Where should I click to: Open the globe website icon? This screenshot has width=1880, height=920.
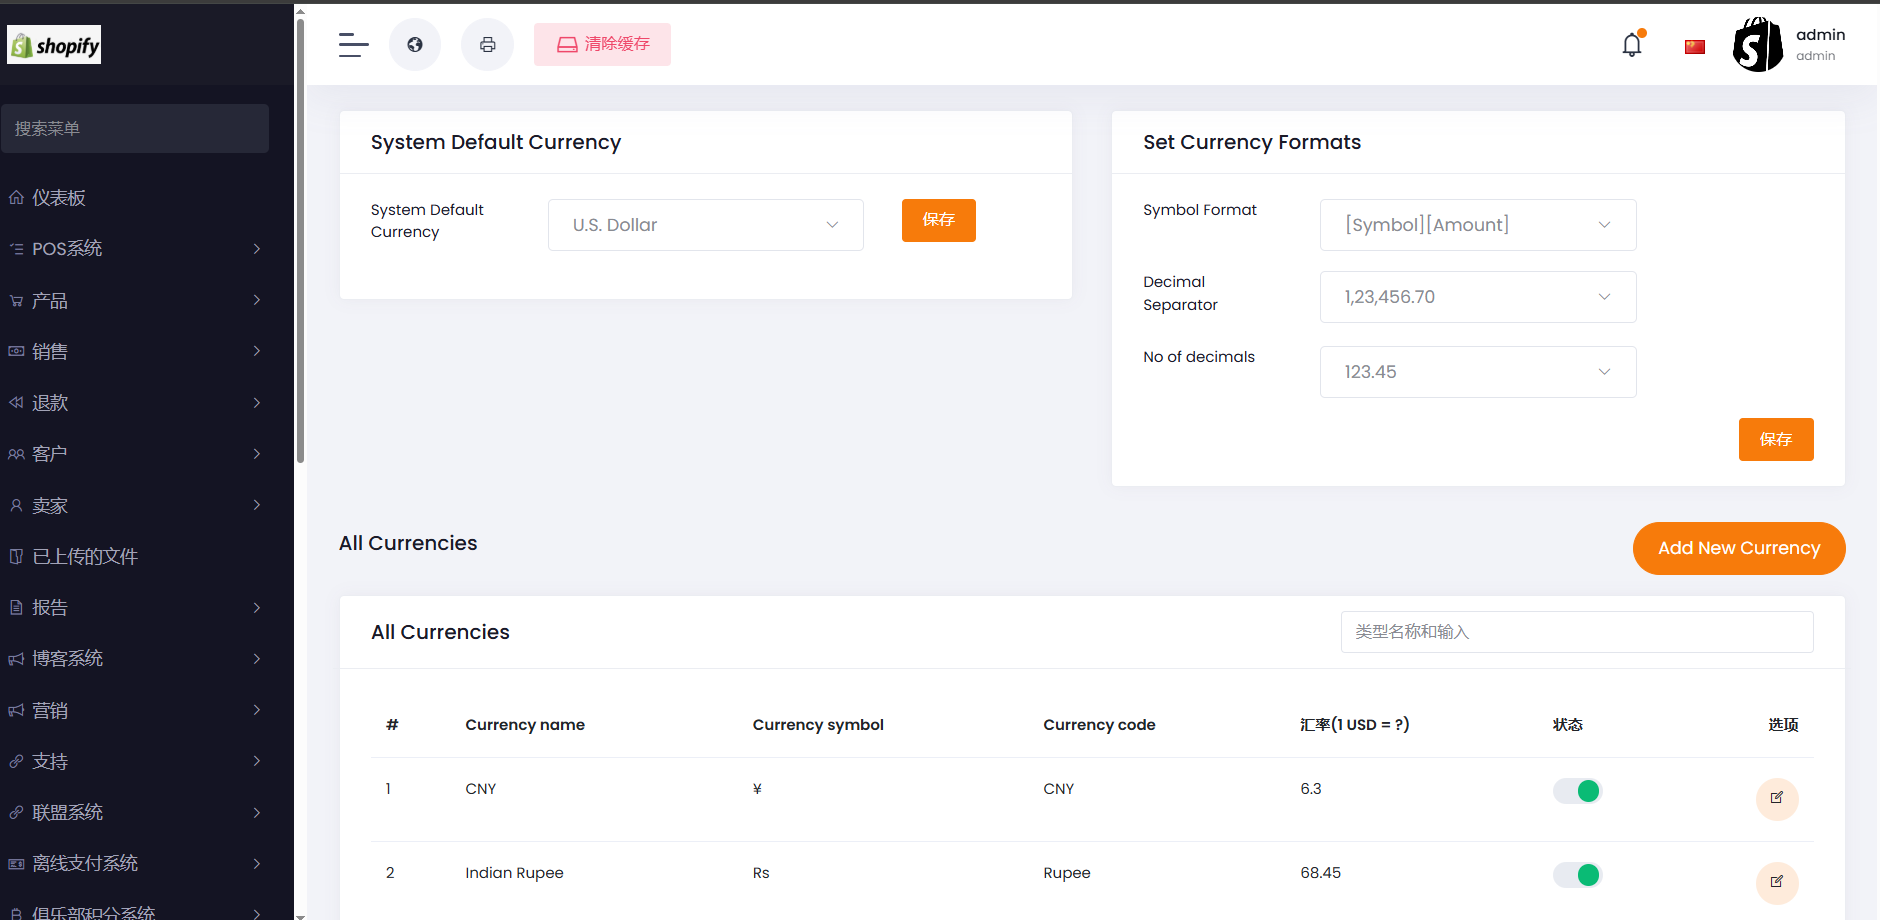[415, 45]
